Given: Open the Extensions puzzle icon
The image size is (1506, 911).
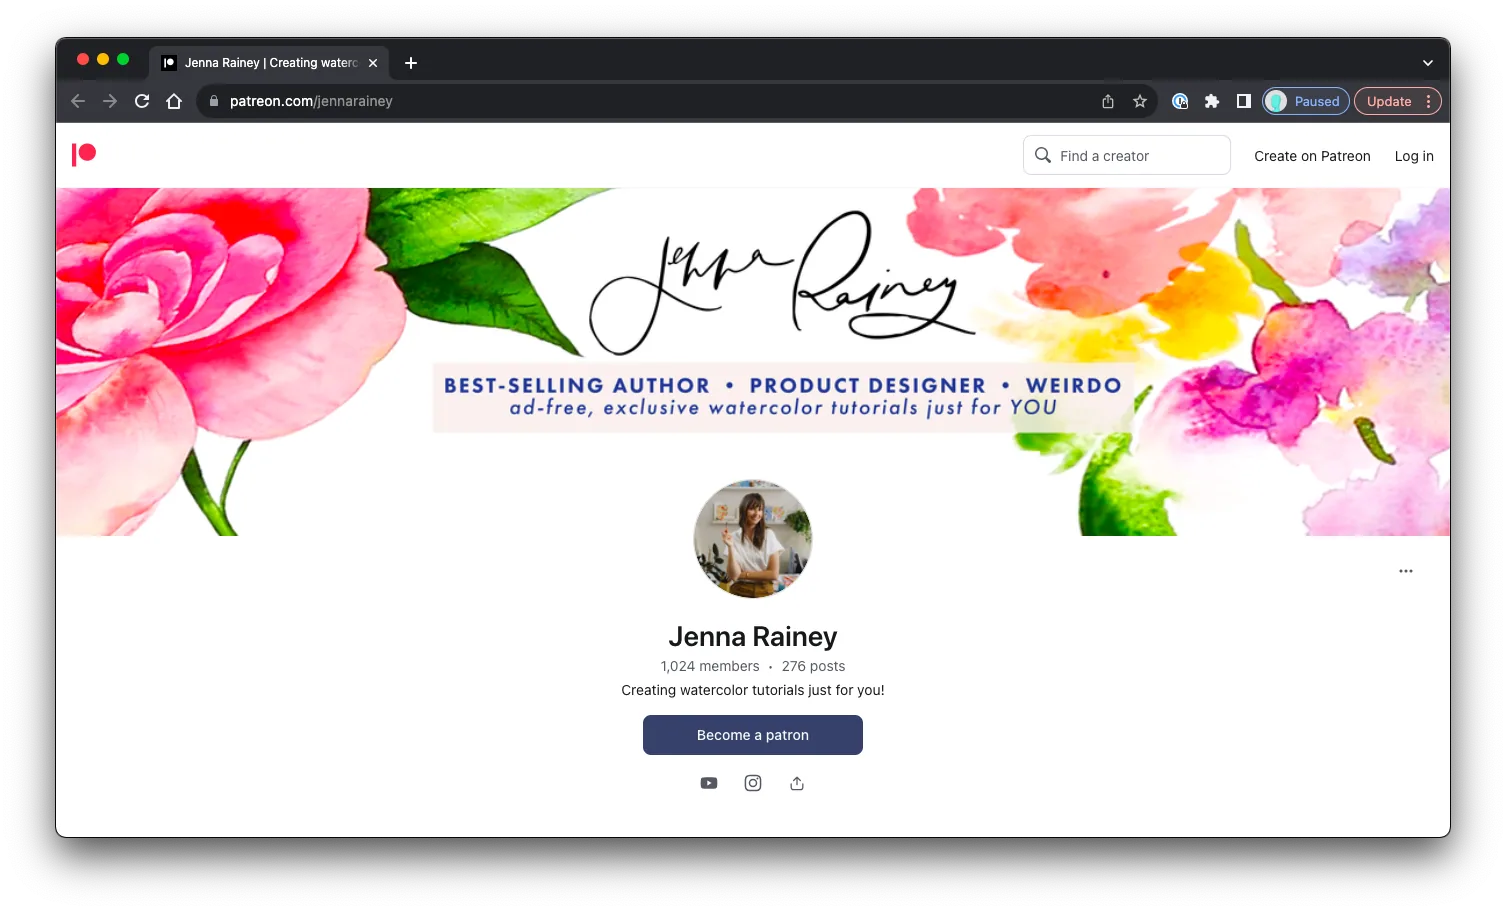Looking at the screenshot, I should [x=1212, y=101].
